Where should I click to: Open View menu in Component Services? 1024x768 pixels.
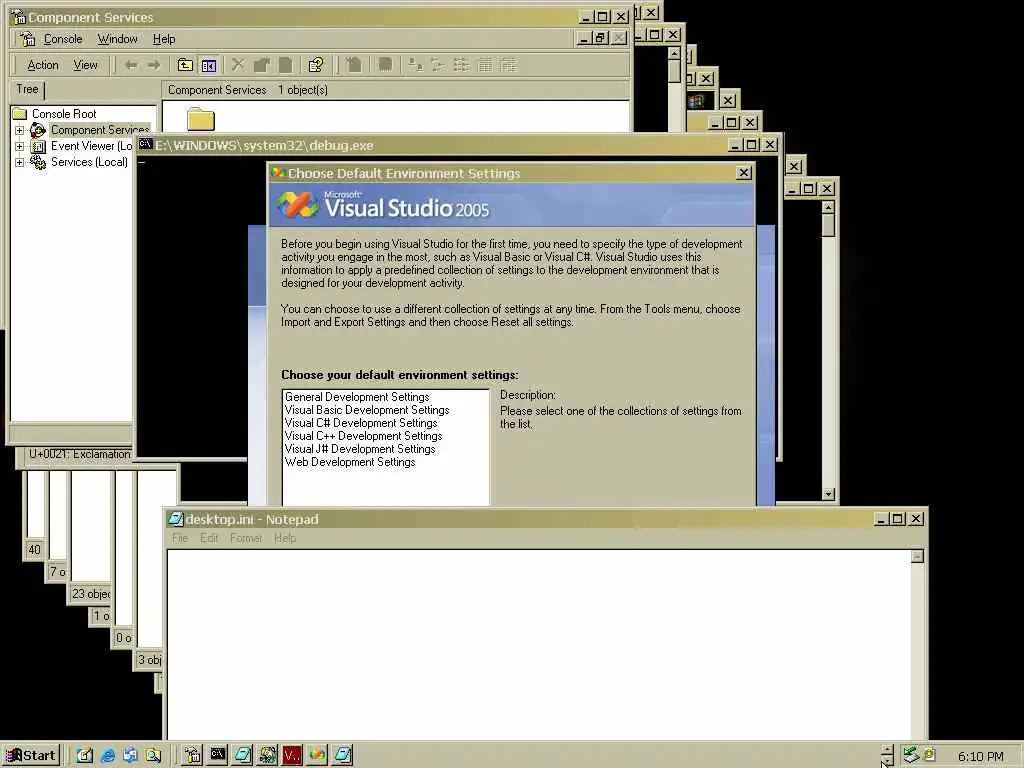[86, 65]
